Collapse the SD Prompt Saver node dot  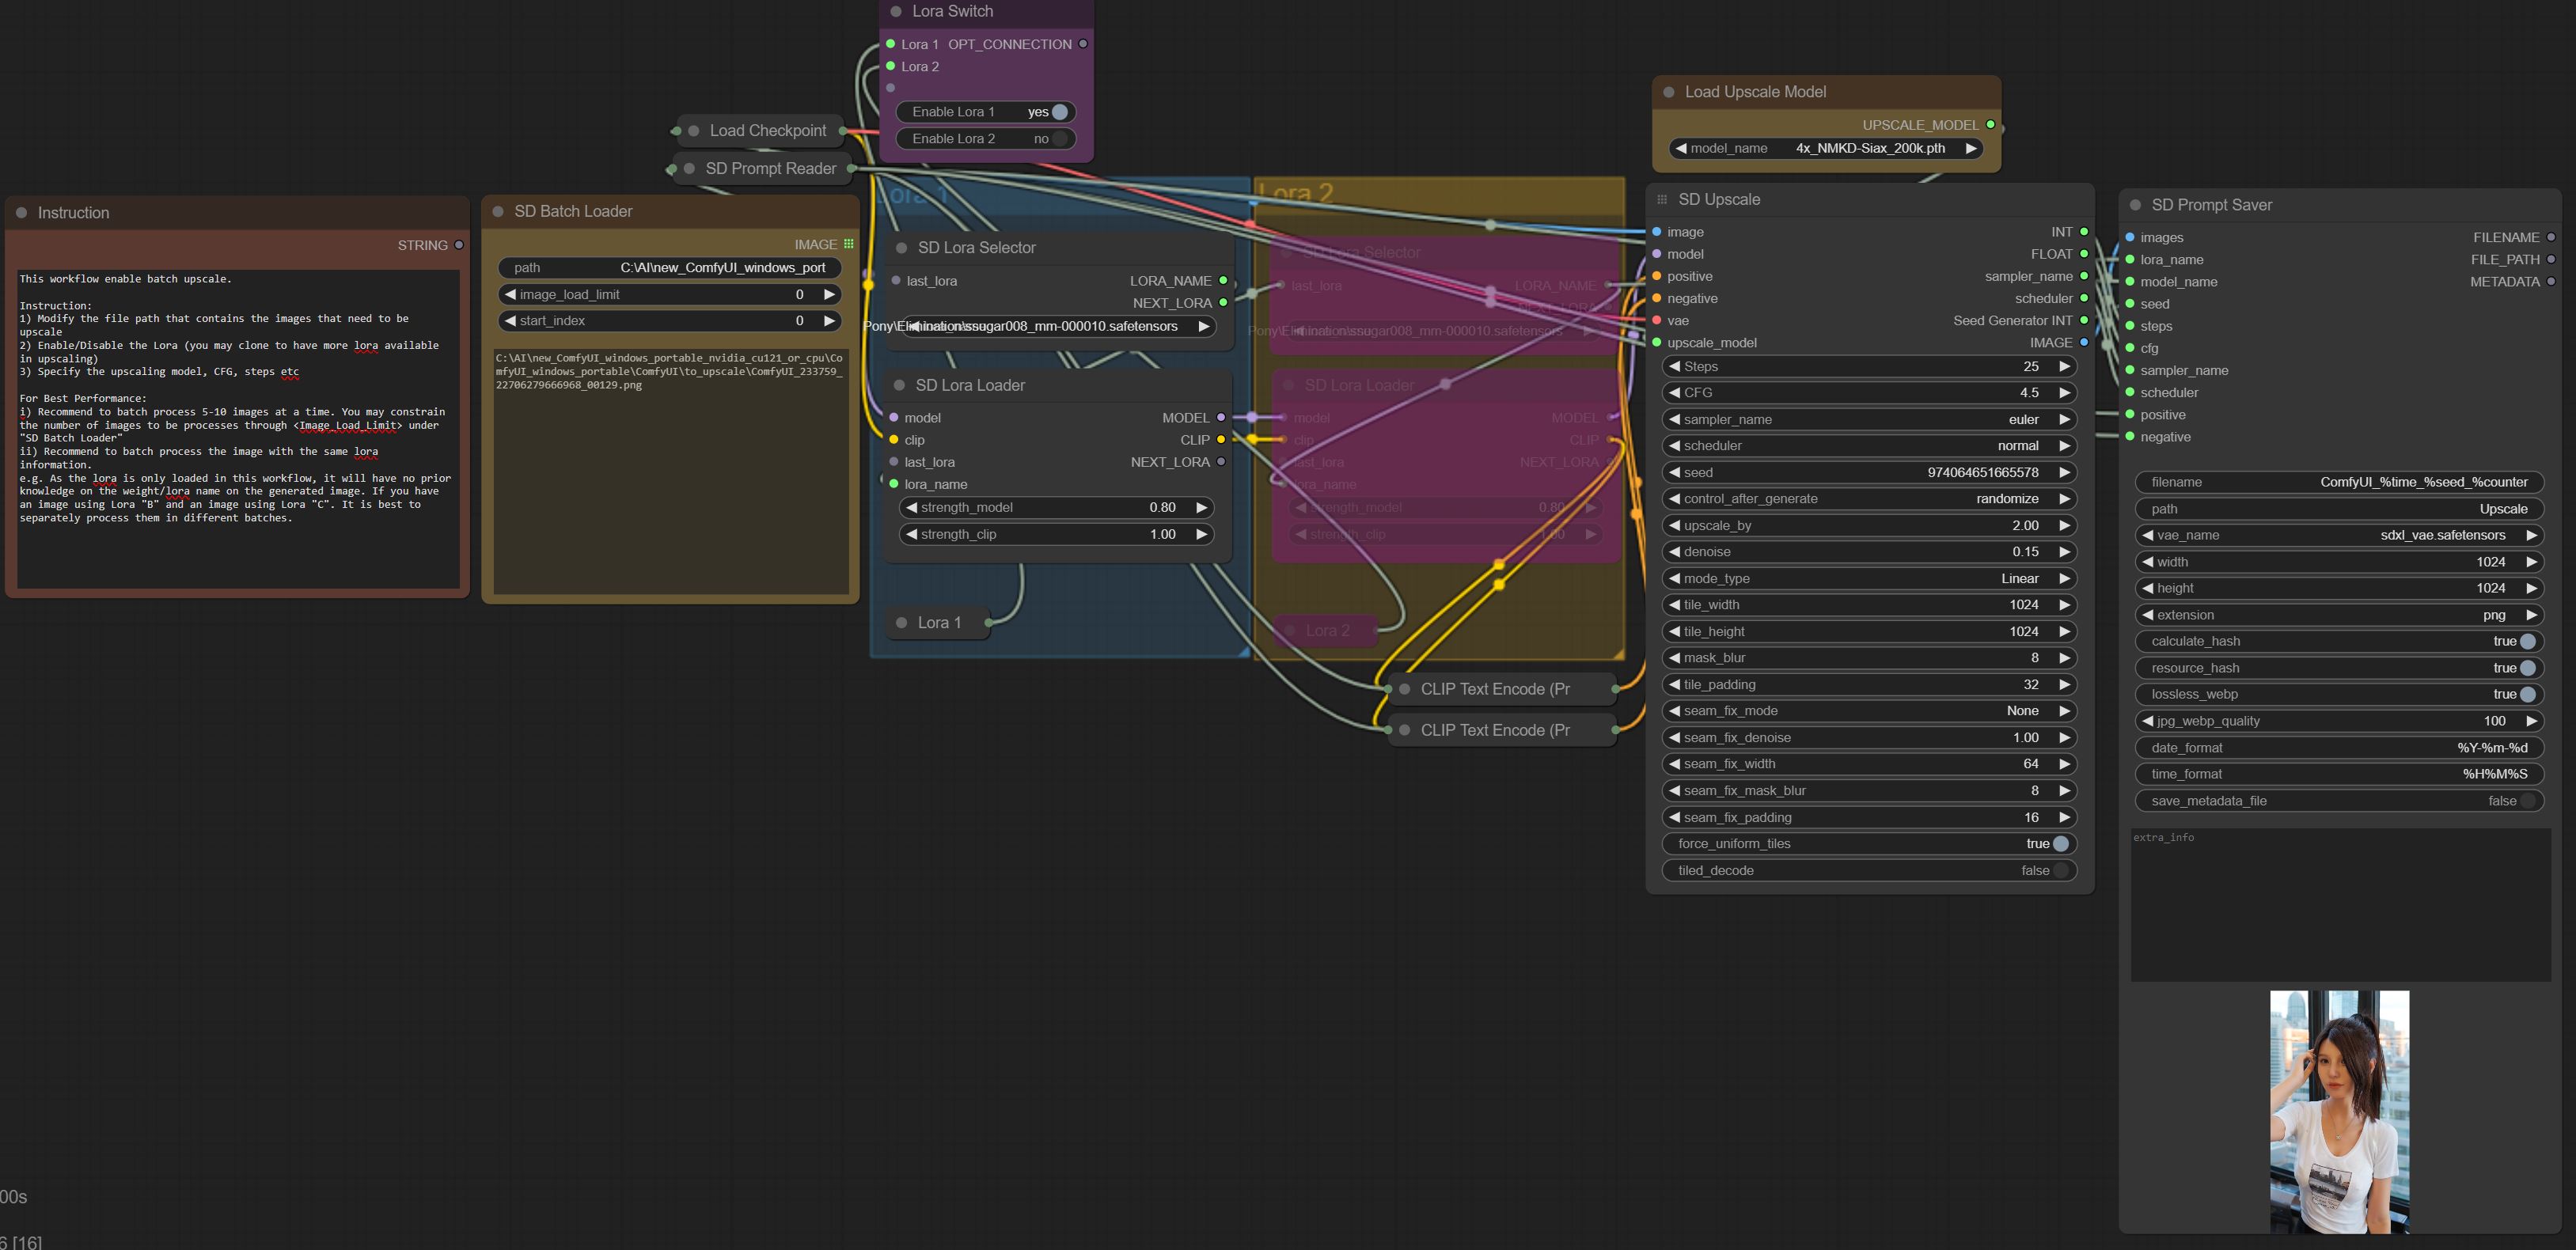click(x=2135, y=205)
